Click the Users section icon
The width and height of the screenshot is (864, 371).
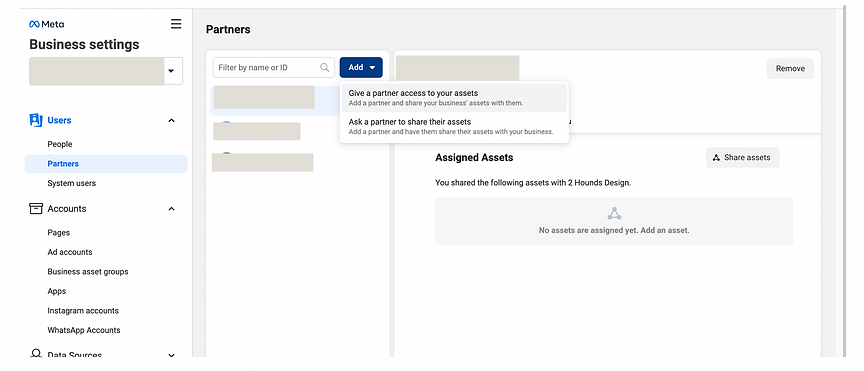point(36,120)
